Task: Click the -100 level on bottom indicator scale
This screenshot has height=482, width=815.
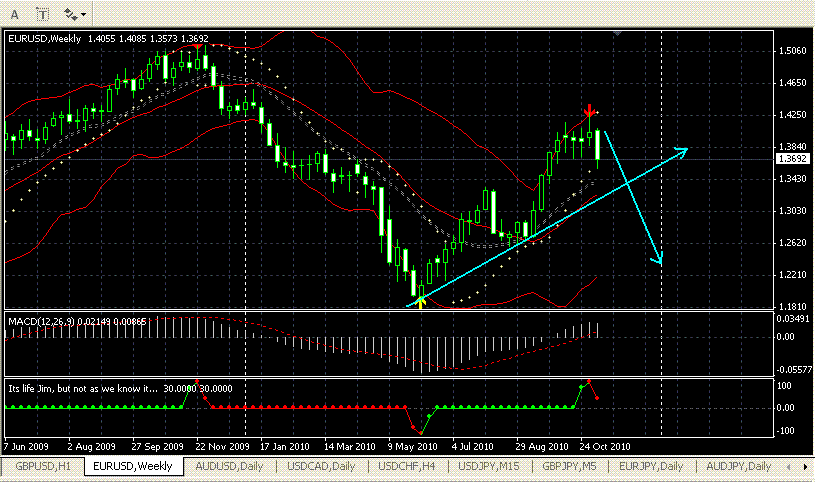Action: tap(784, 431)
